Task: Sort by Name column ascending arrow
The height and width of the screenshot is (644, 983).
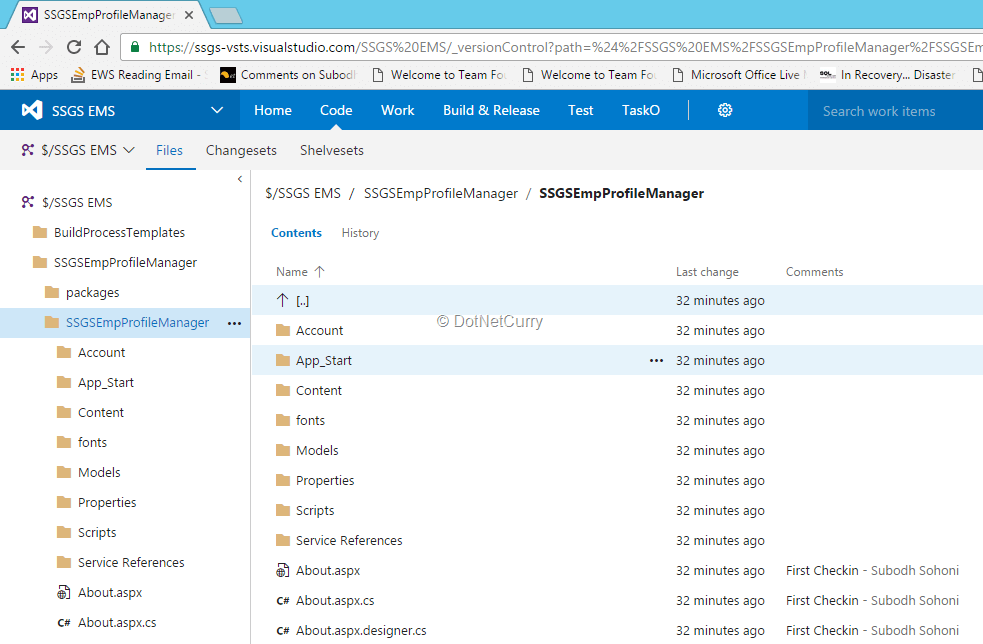Action: (x=319, y=272)
